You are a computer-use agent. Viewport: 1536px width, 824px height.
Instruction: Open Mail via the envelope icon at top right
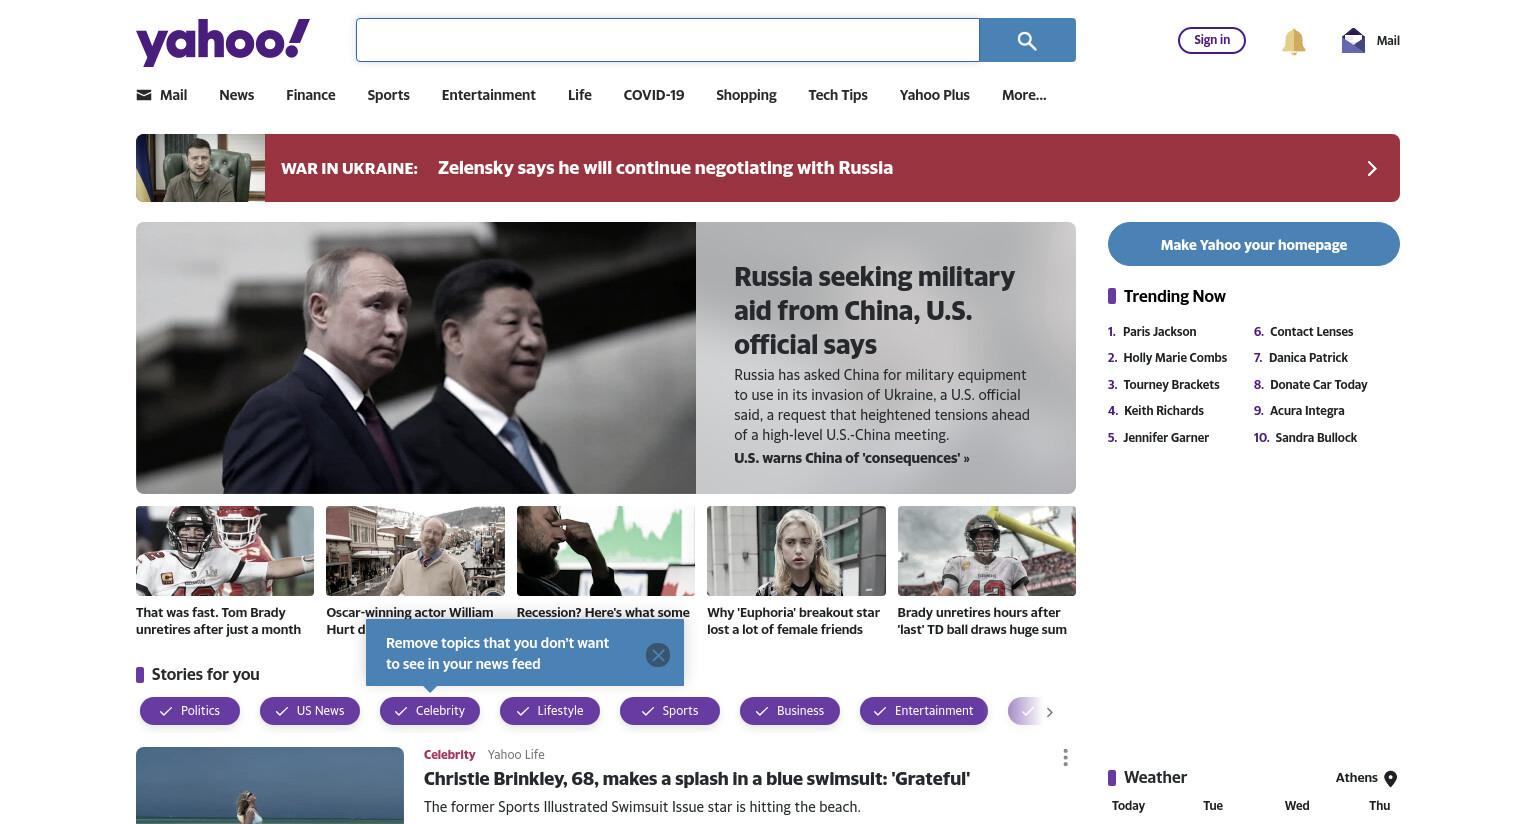tap(1353, 41)
